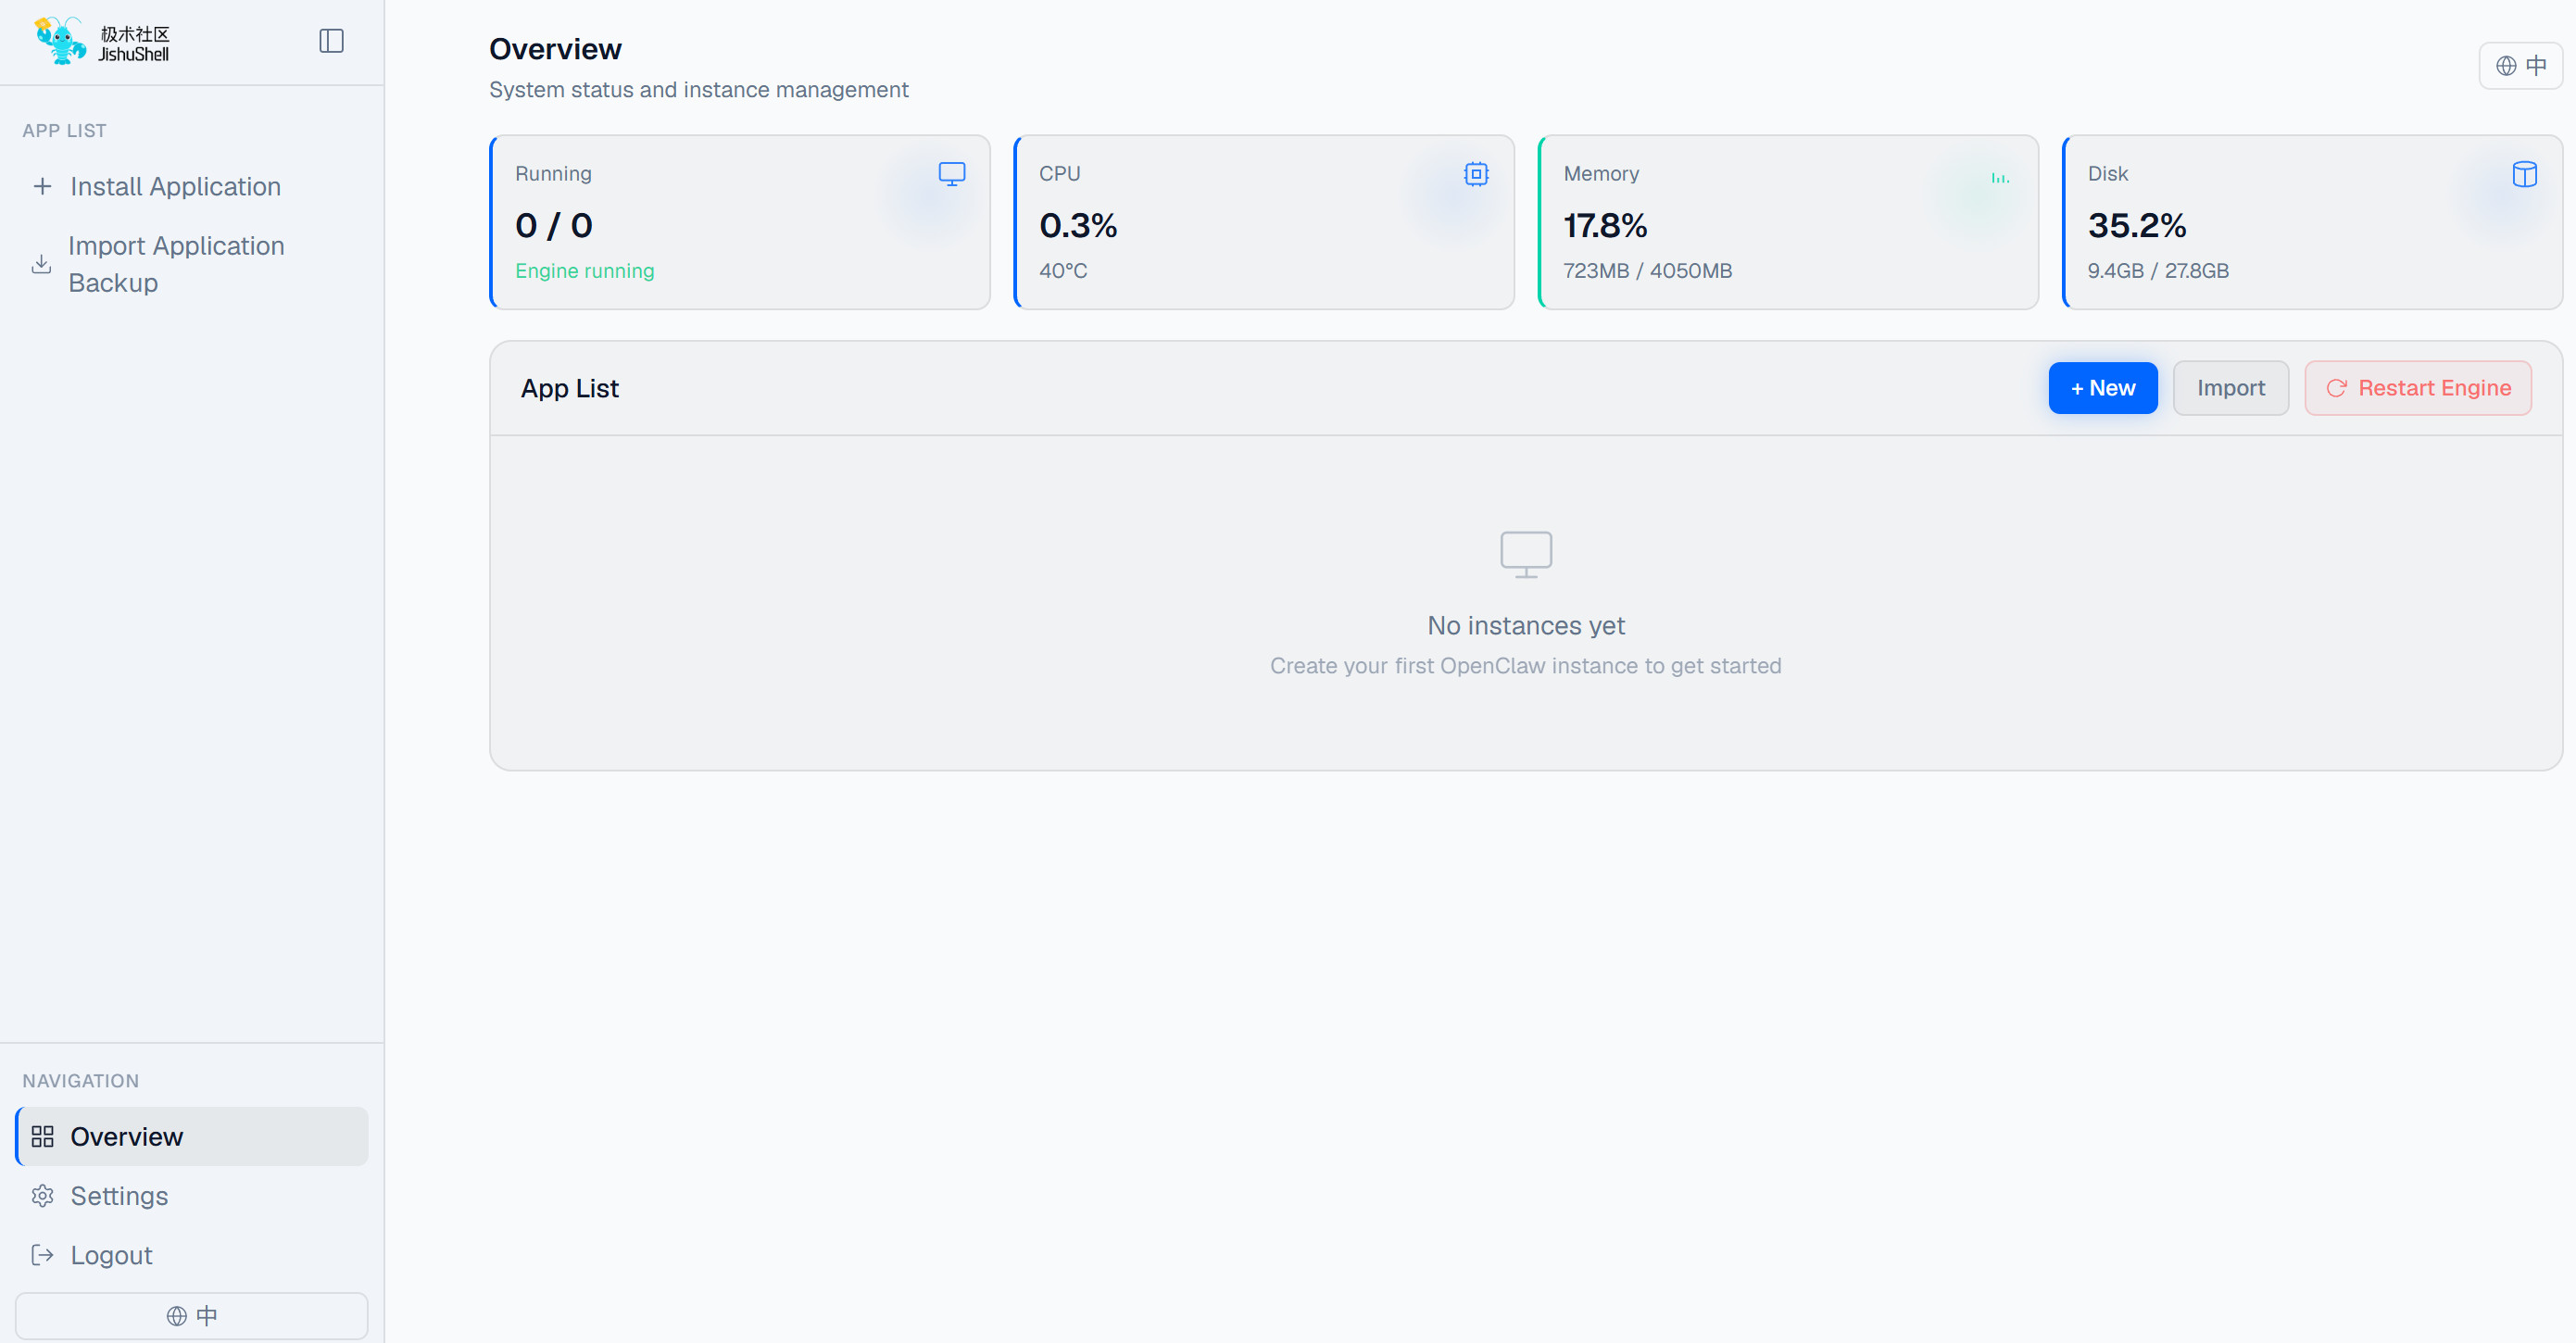Viewport: 2576px width, 1343px height.
Task: Click the CPU chip icon
Action: click(x=1475, y=174)
